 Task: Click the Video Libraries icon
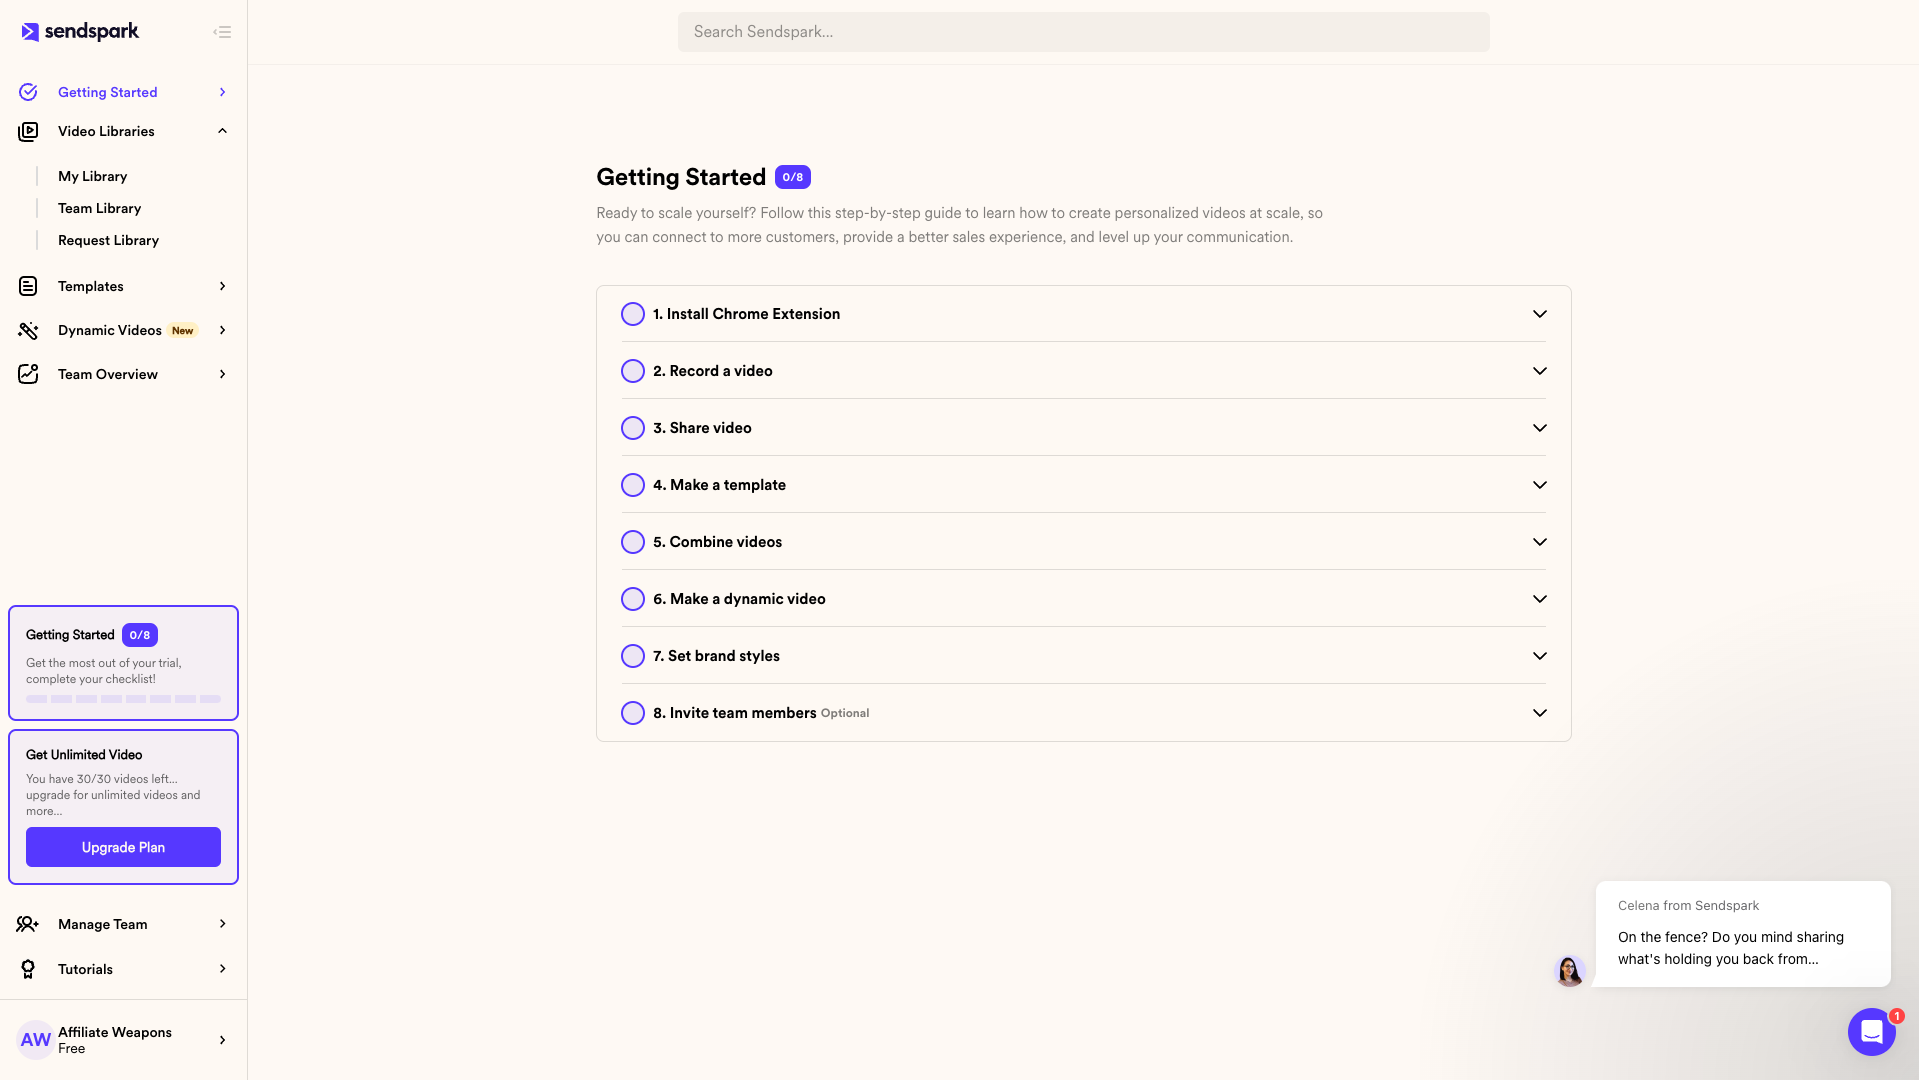28,131
